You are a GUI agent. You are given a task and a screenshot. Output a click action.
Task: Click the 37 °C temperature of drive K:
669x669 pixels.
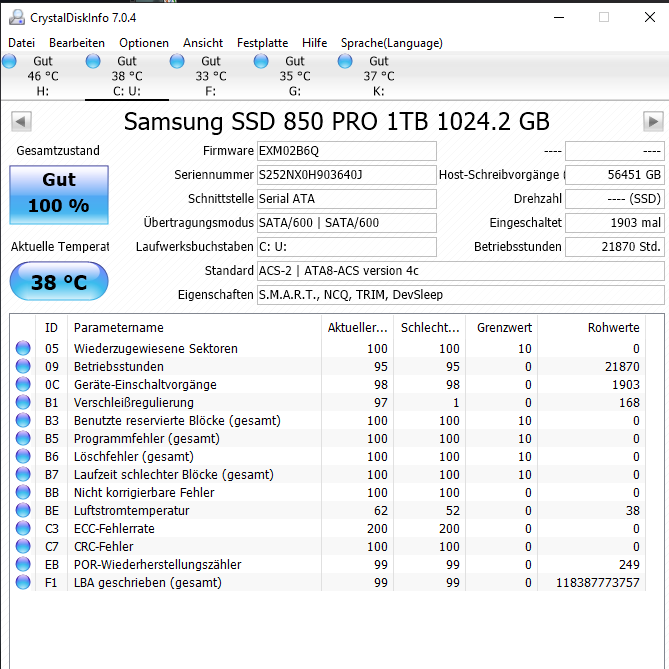379,76
